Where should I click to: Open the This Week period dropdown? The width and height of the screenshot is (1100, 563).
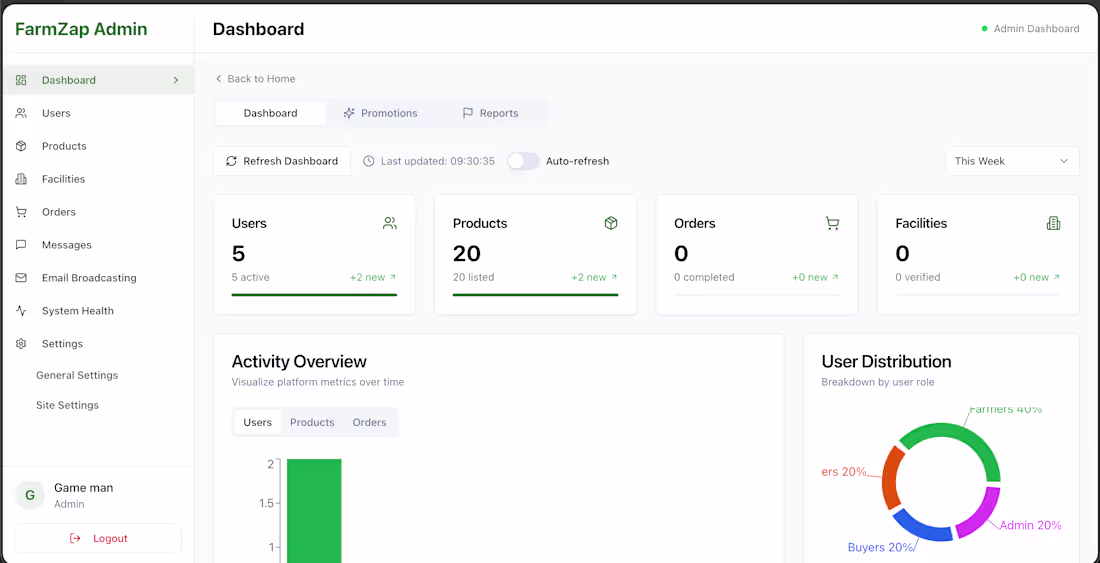point(1012,161)
